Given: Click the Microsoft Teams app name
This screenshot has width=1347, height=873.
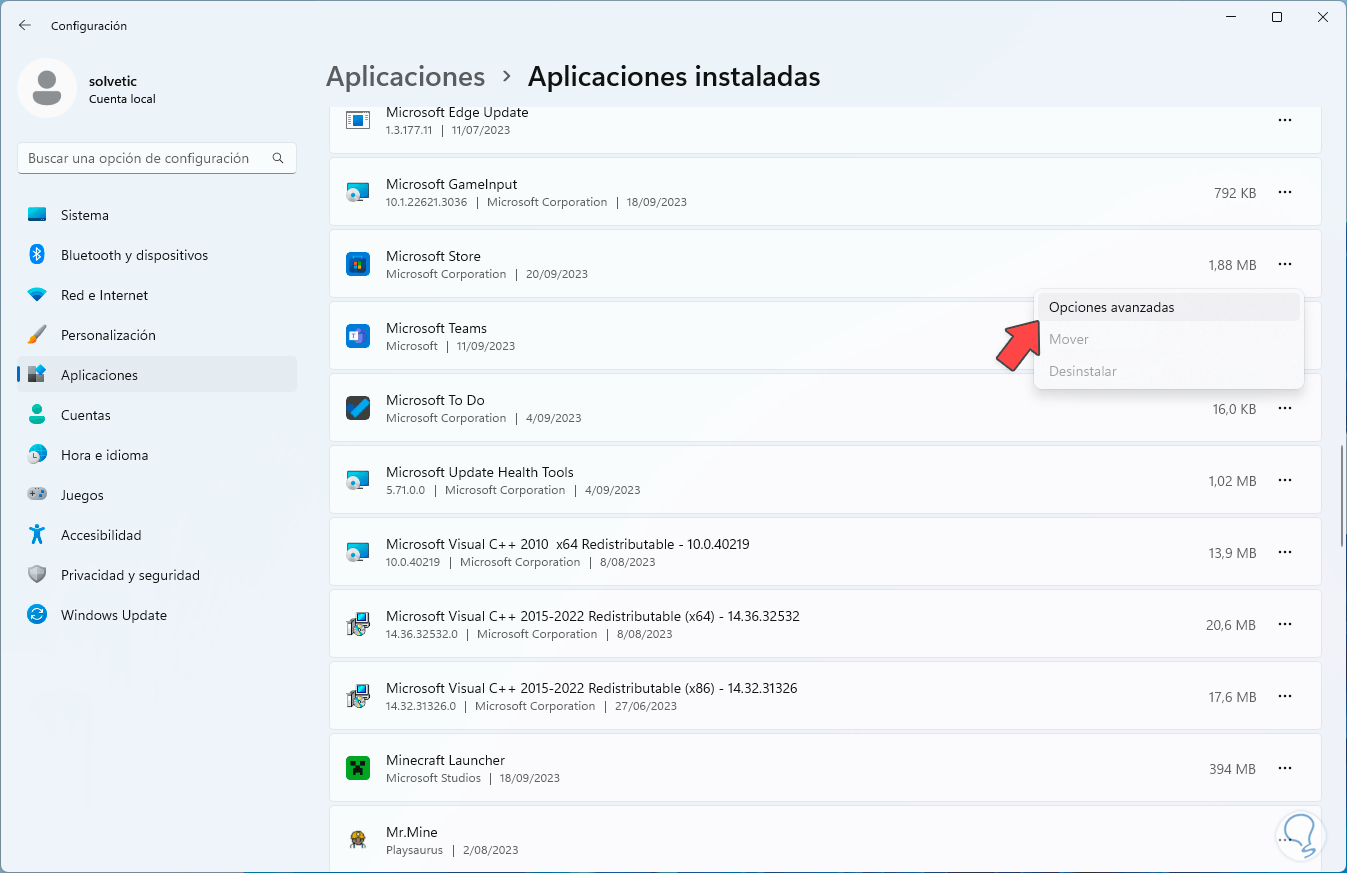Looking at the screenshot, I should [436, 328].
